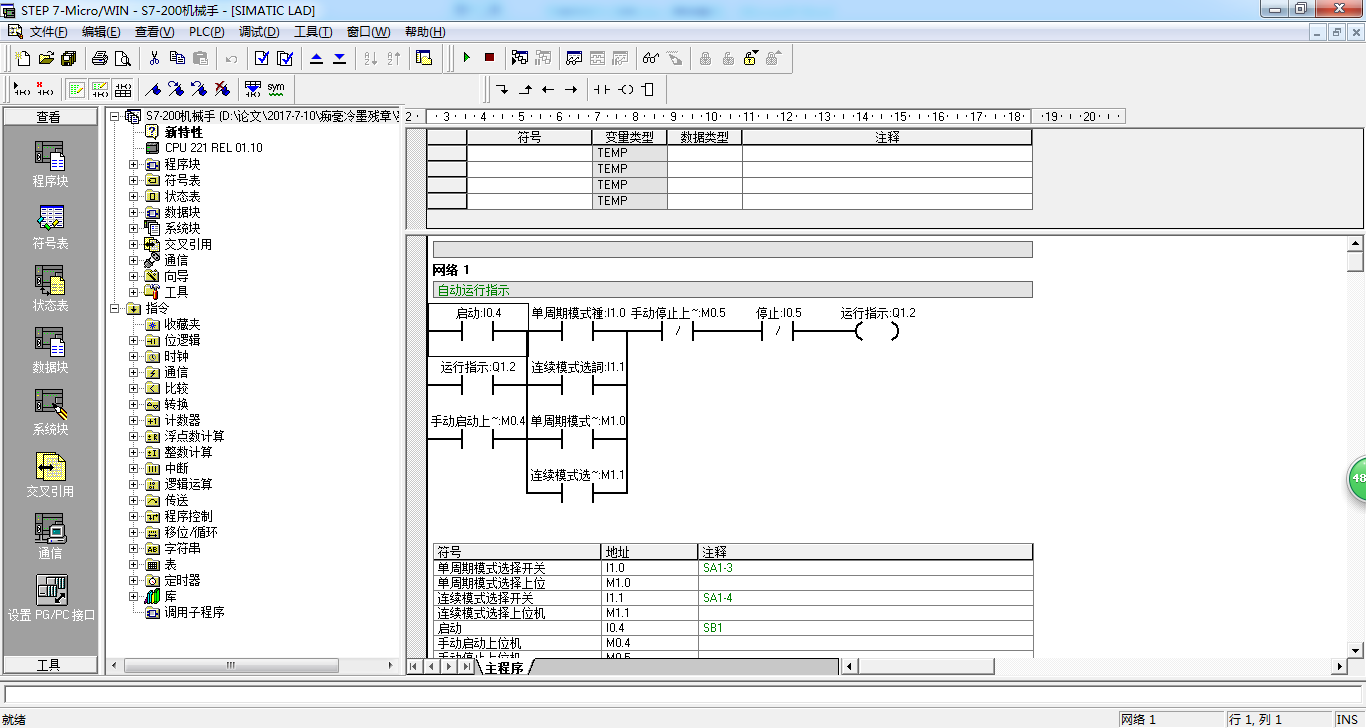The width and height of the screenshot is (1366, 728).
Task: Expand the 向导 tree node
Action: pyautogui.click(x=133, y=276)
